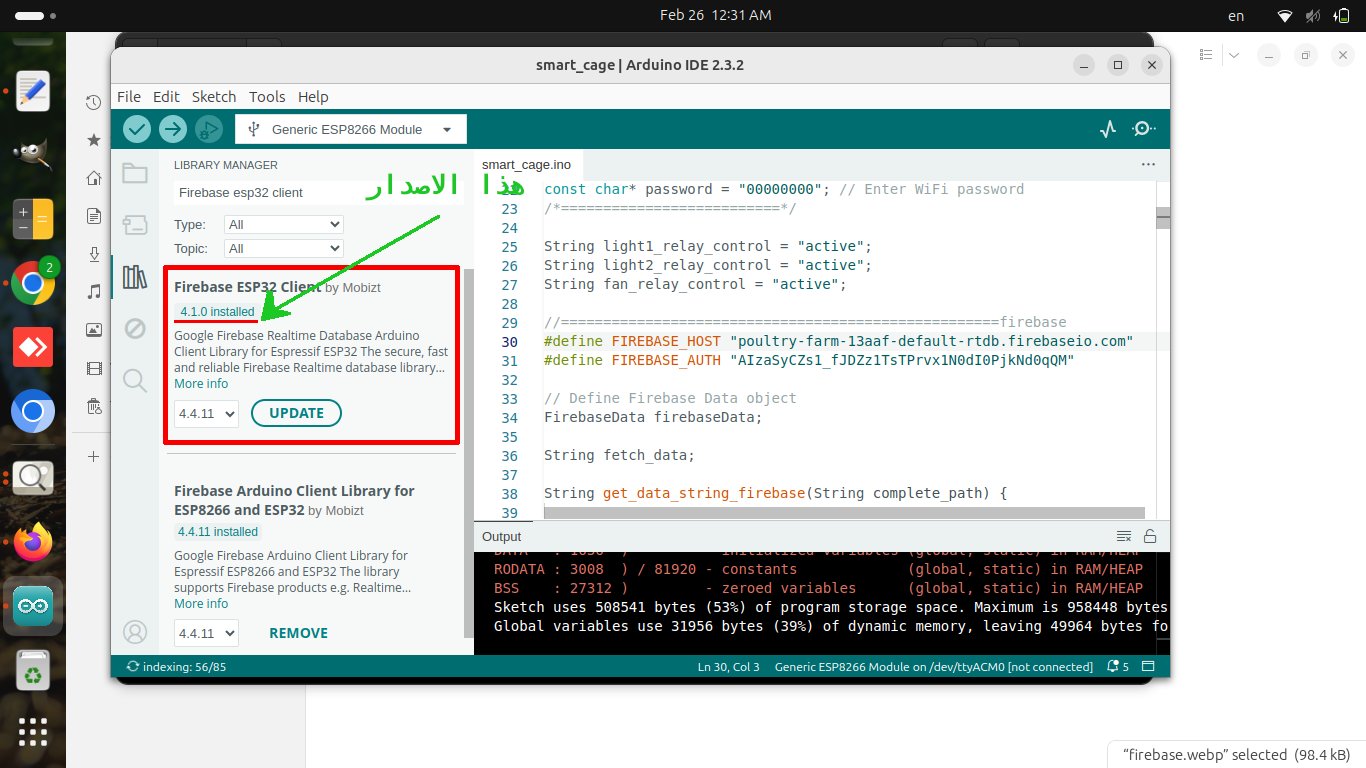The height and width of the screenshot is (768, 1366).
Task: Show Applications grid in the dock
Action: coord(32,731)
